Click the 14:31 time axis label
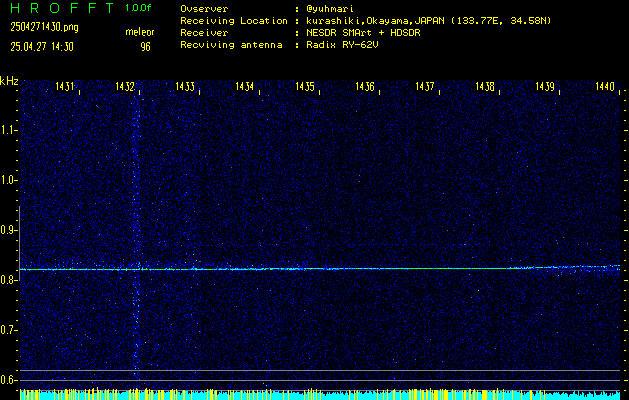This screenshot has height=400, width=629. pos(65,86)
